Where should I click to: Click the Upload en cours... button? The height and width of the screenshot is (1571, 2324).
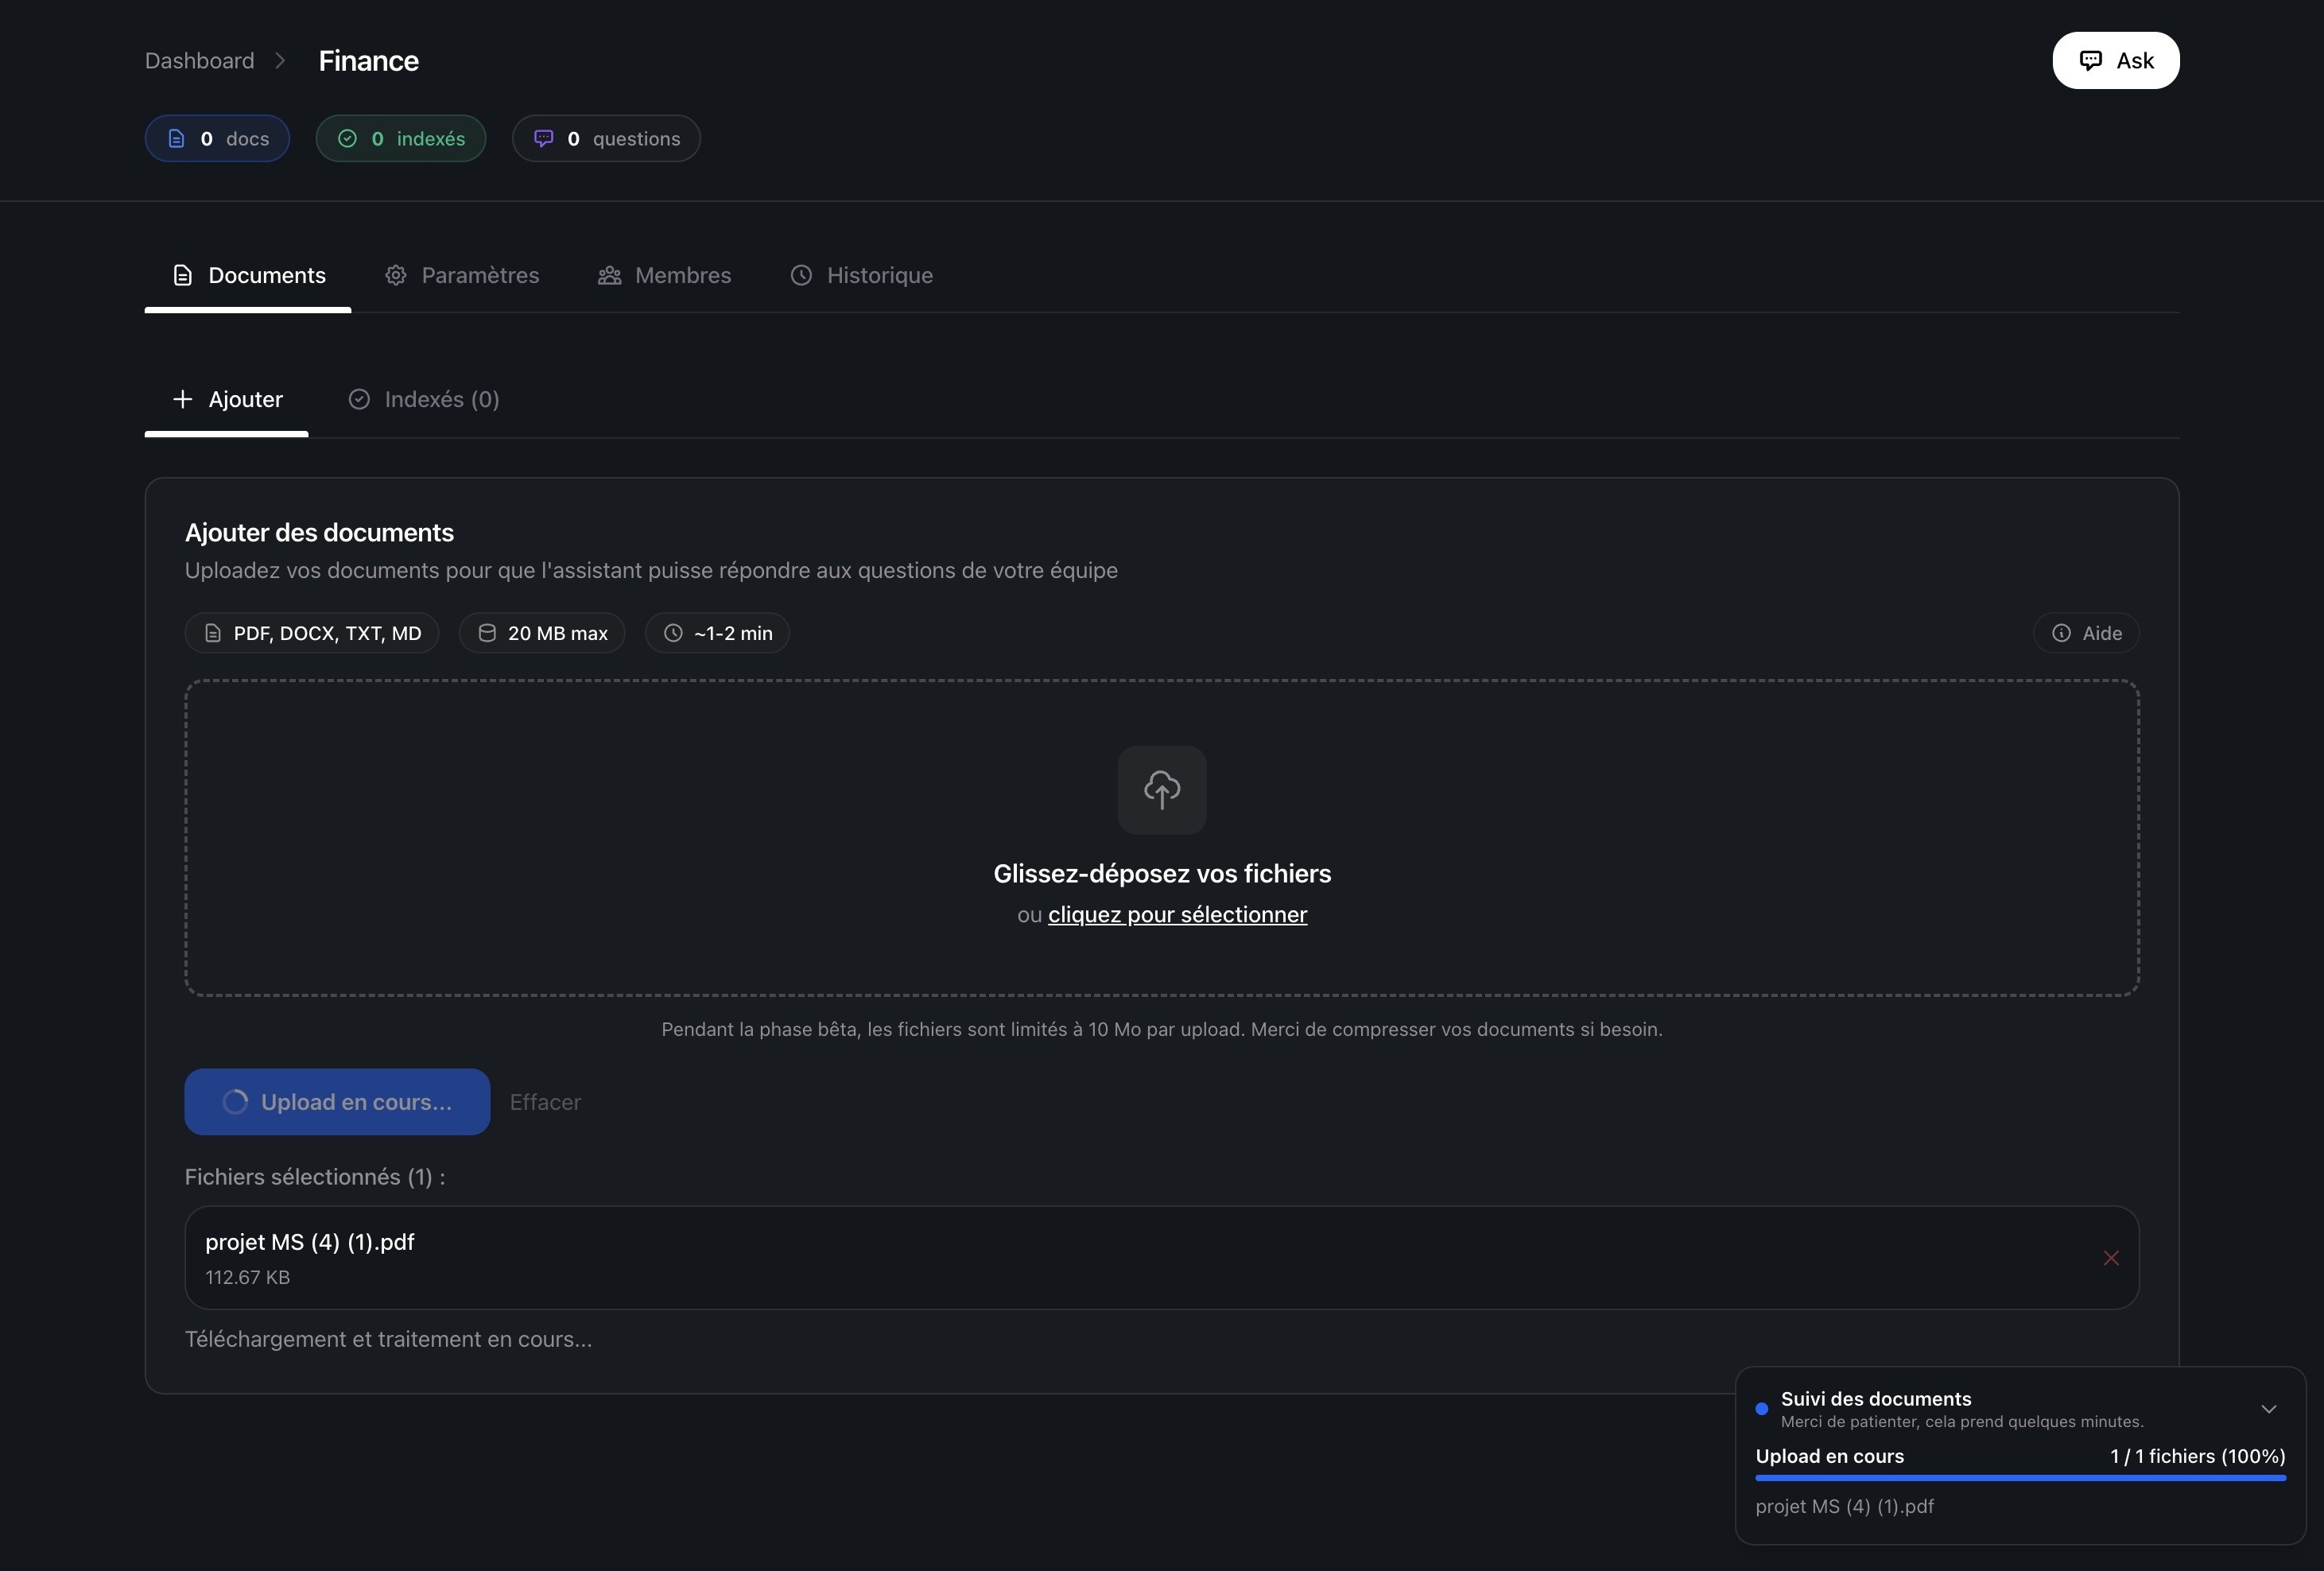coord(337,1102)
